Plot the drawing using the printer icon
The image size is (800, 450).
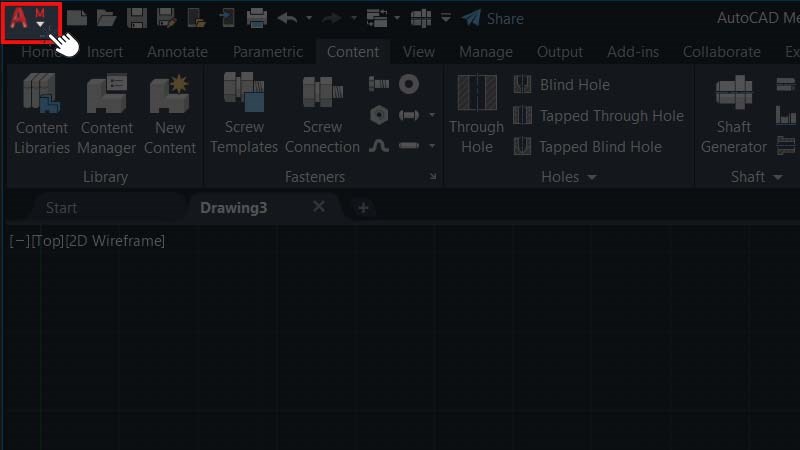pyautogui.click(x=257, y=18)
